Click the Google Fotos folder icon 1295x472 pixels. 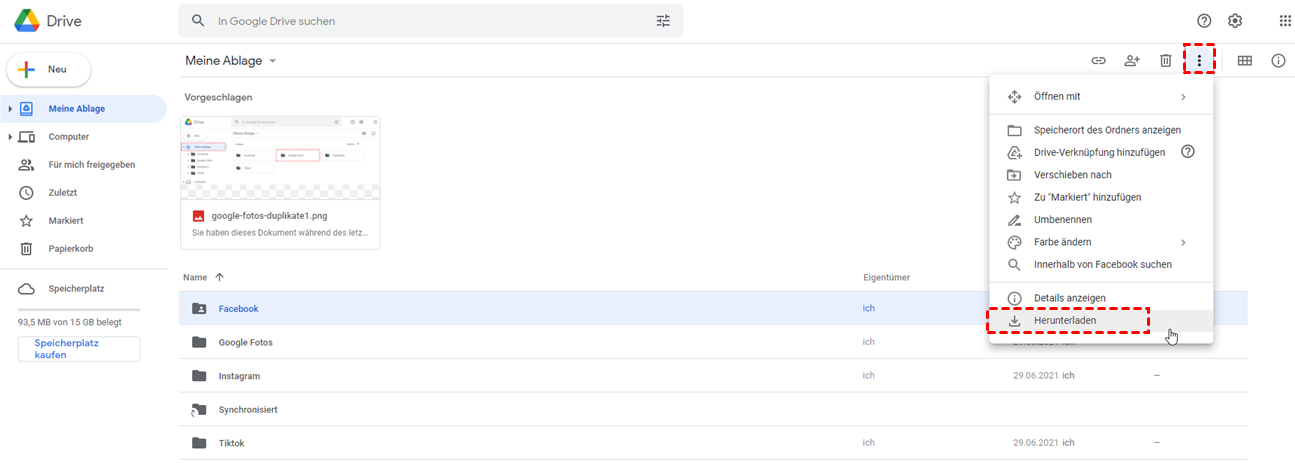click(199, 343)
